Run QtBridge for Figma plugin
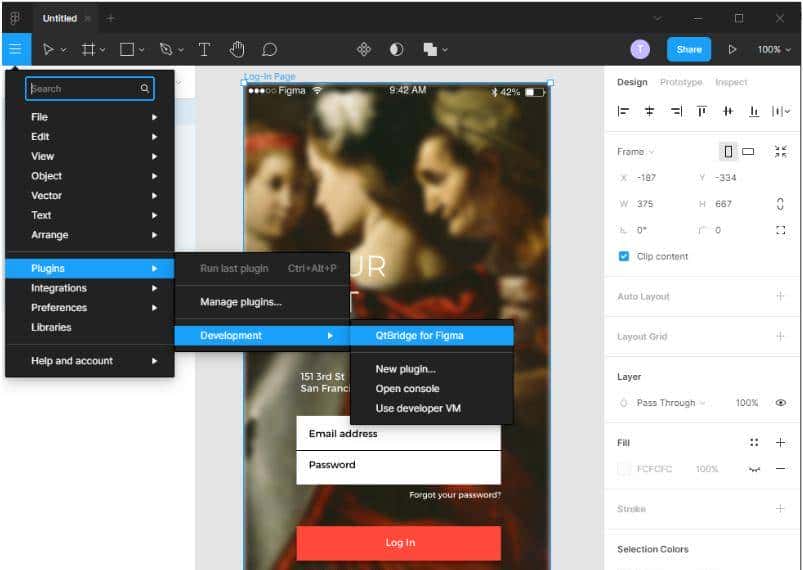Viewport: 803px width, 570px height. click(432, 335)
